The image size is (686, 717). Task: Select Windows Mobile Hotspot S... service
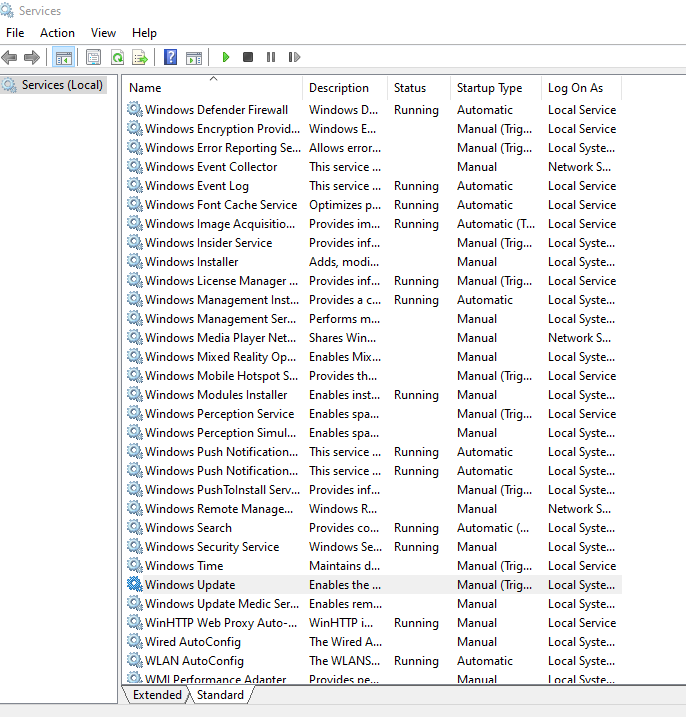pos(374,375)
